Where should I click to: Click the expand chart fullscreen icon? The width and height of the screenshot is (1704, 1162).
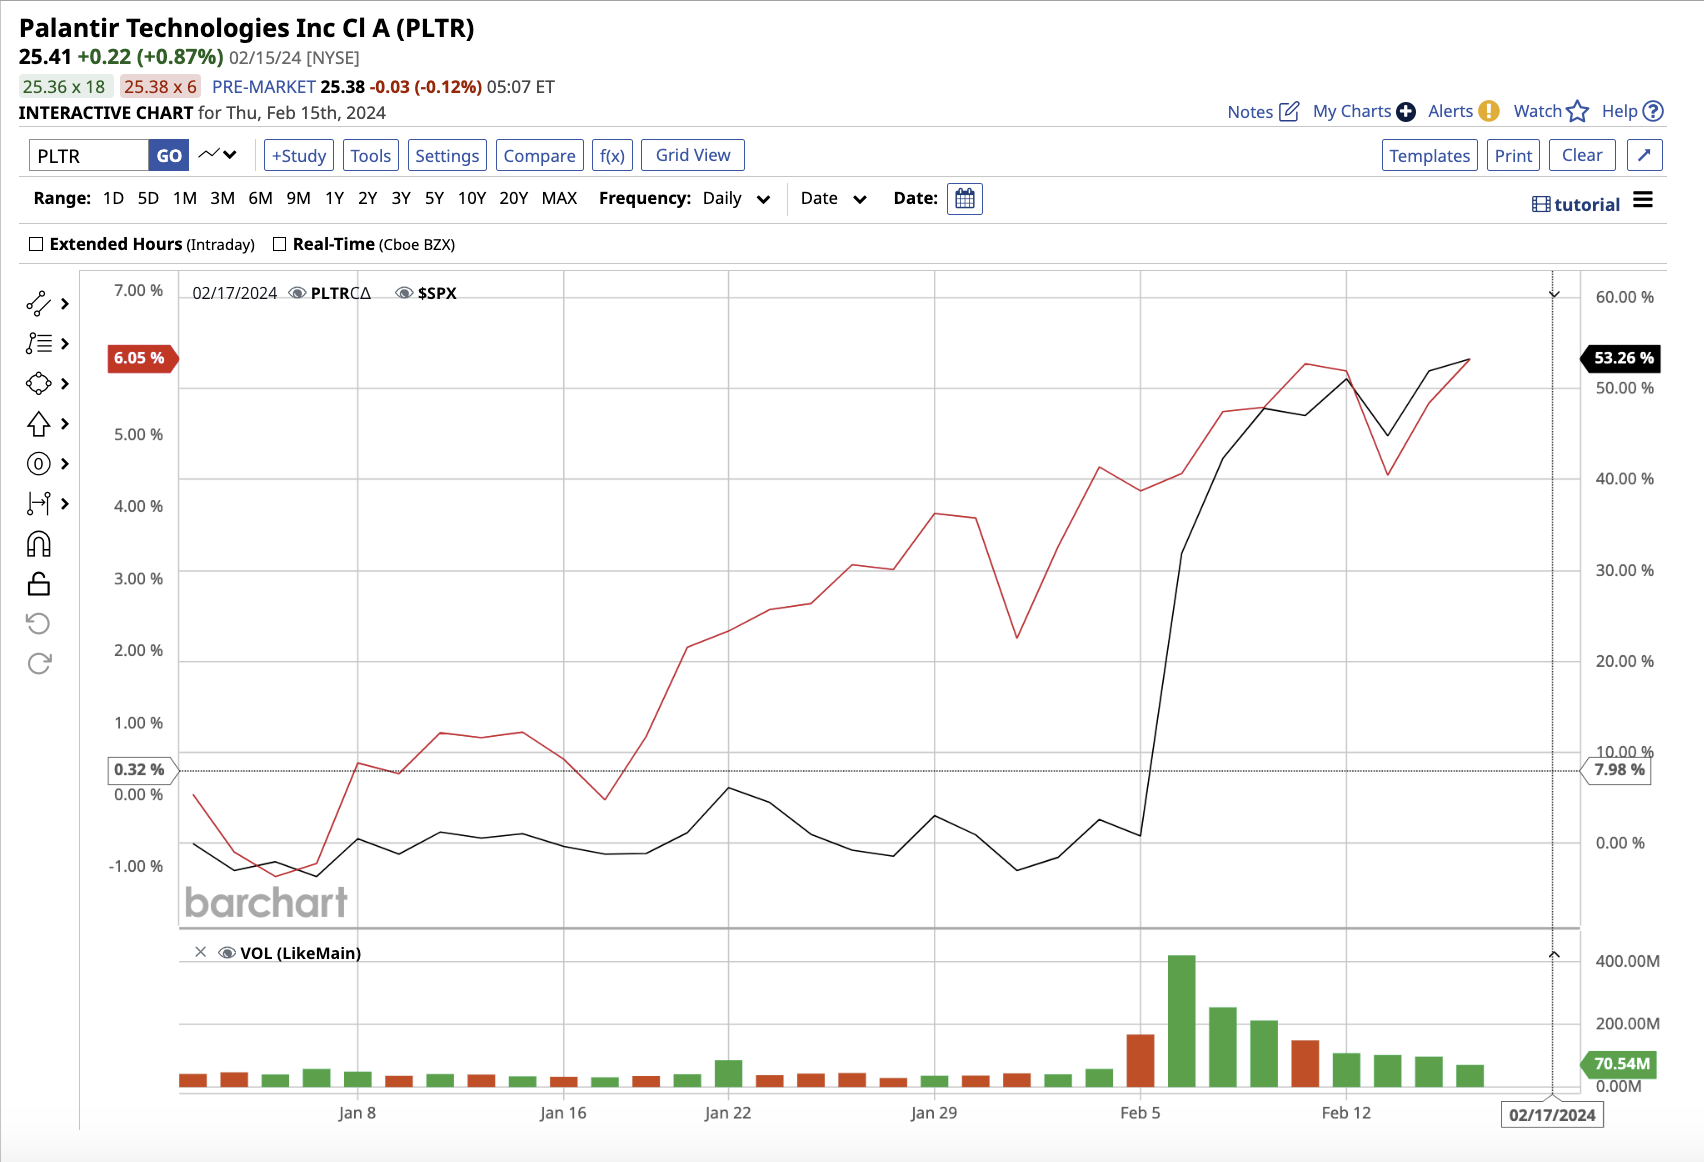[1644, 155]
